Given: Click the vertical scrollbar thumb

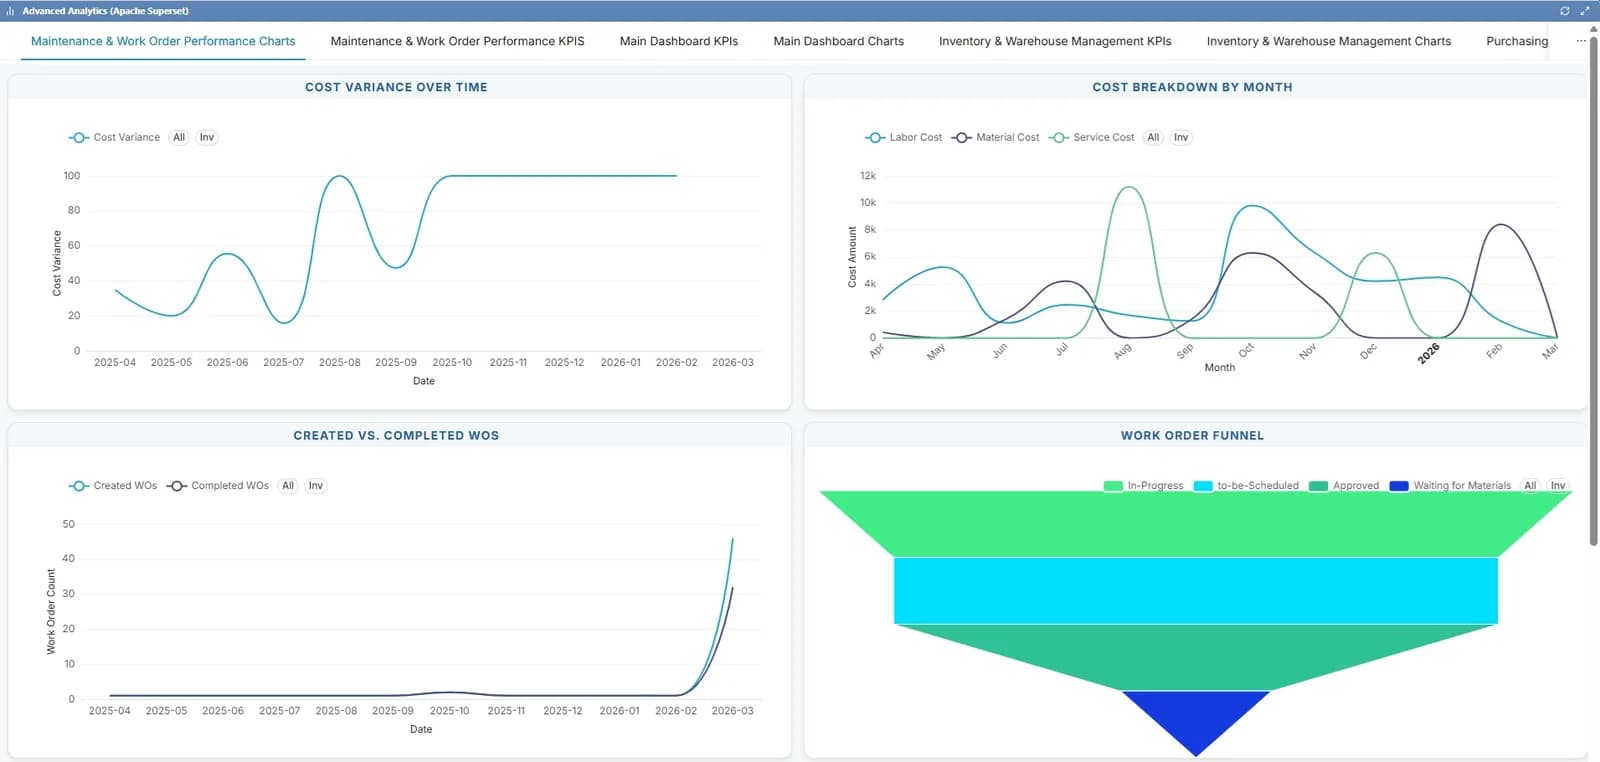Looking at the screenshot, I should [1593, 290].
